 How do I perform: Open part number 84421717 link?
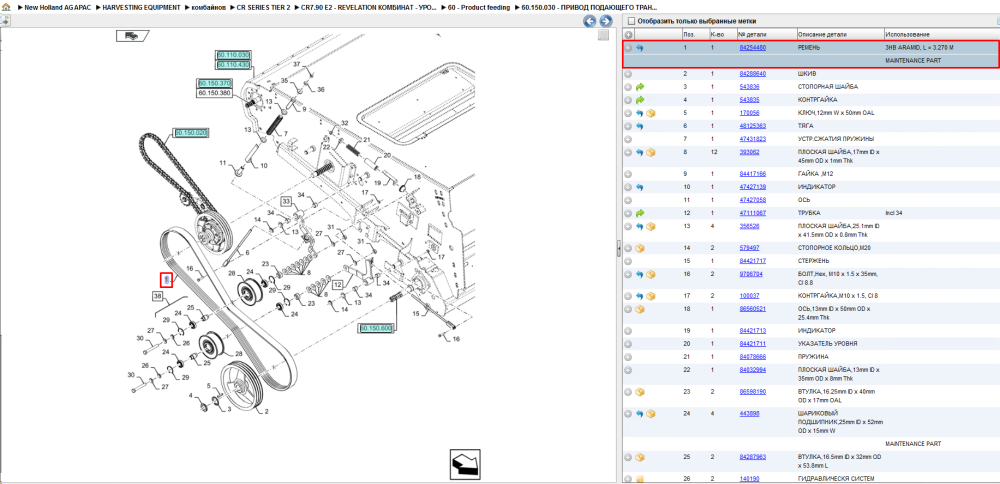click(x=753, y=261)
